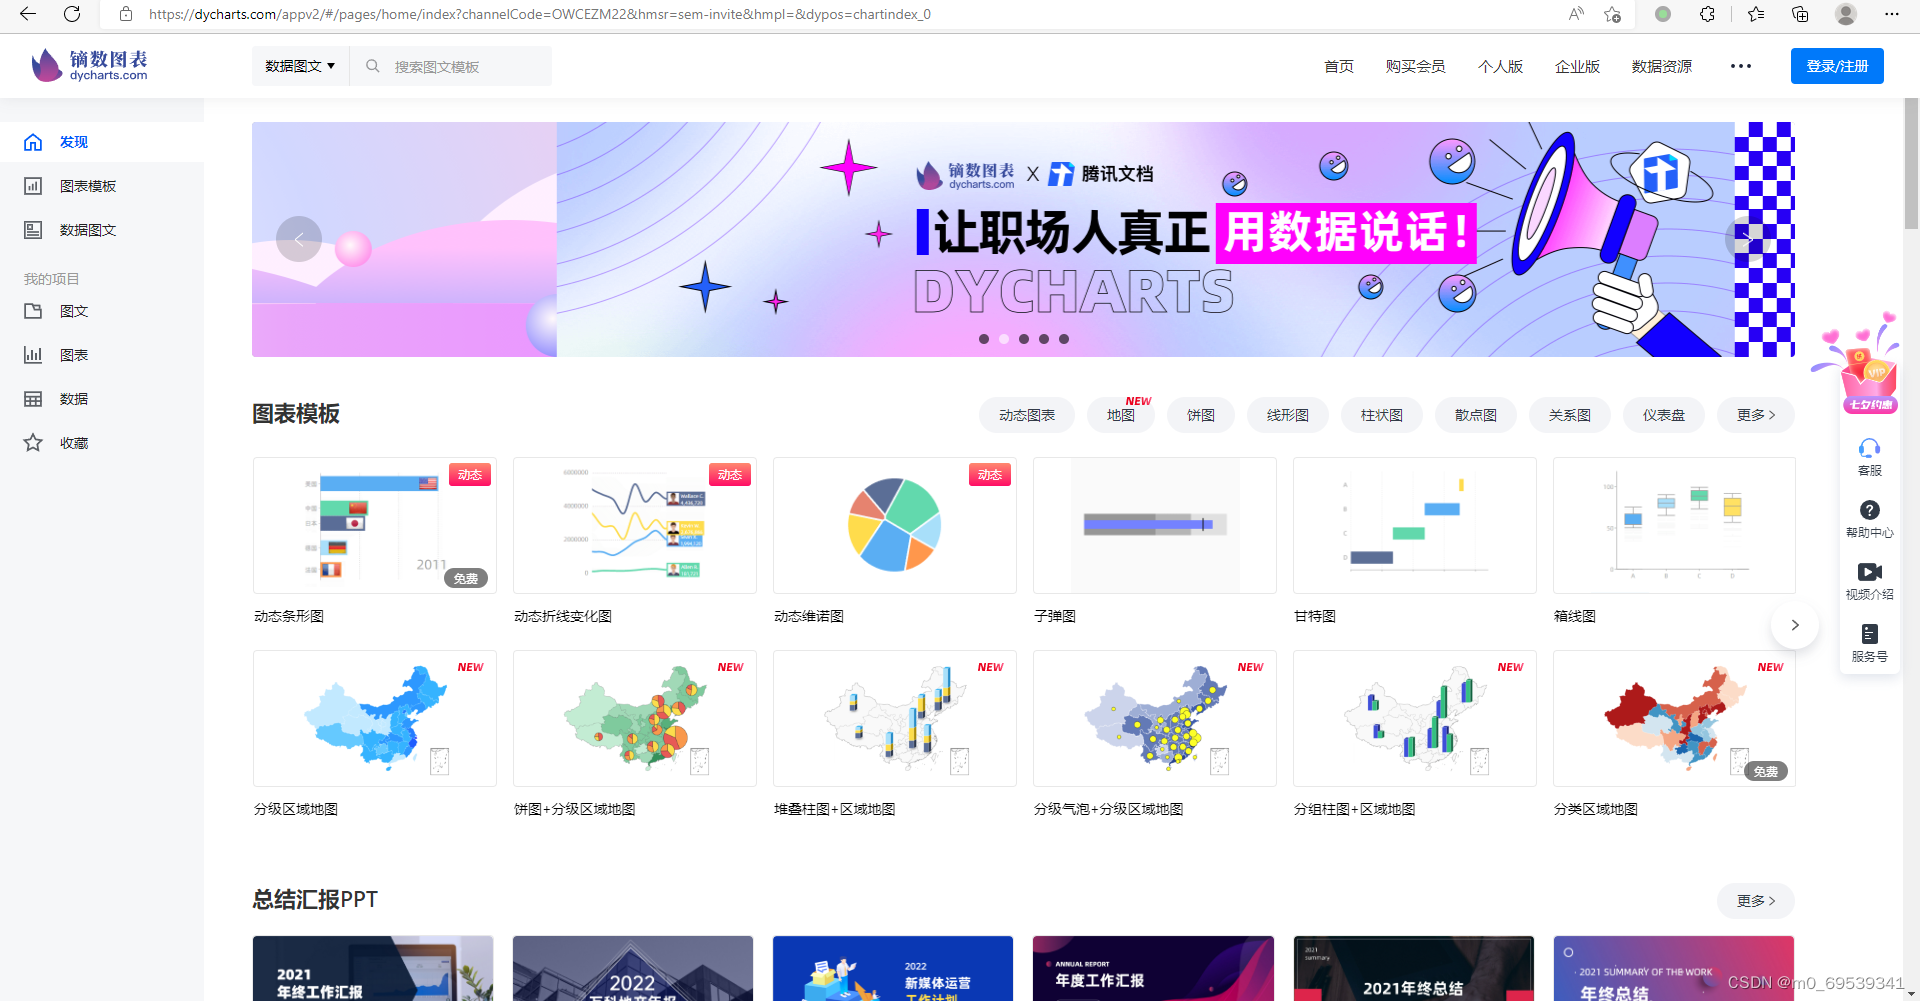The image size is (1920, 1001).
Task: Select the third banner carousel dot
Action: pos(1024,339)
